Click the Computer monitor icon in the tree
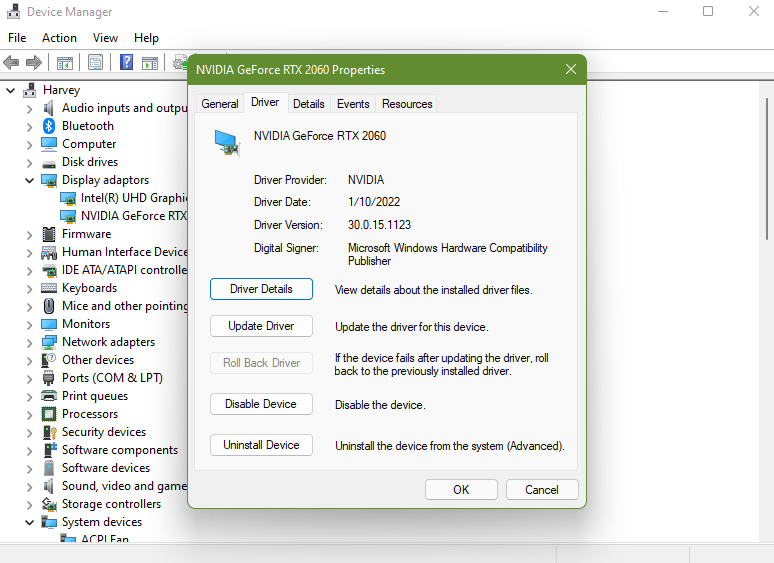Screen dimensions: 774x563 pyautogui.click(x=49, y=144)
